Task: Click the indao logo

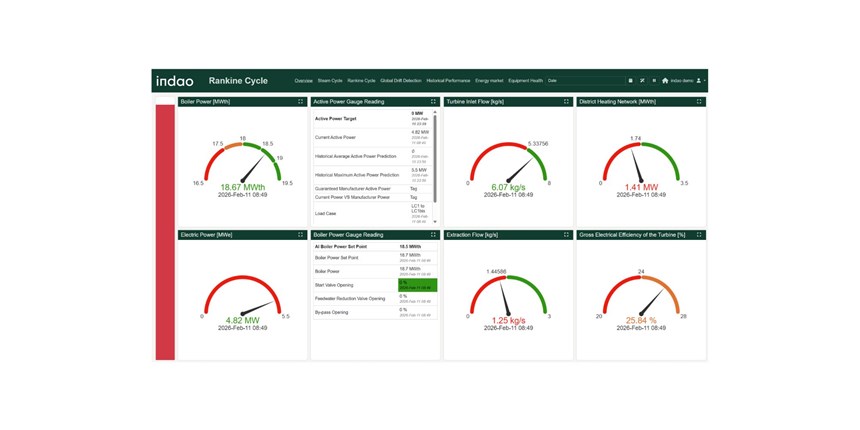Action: [x=176, y=81]
